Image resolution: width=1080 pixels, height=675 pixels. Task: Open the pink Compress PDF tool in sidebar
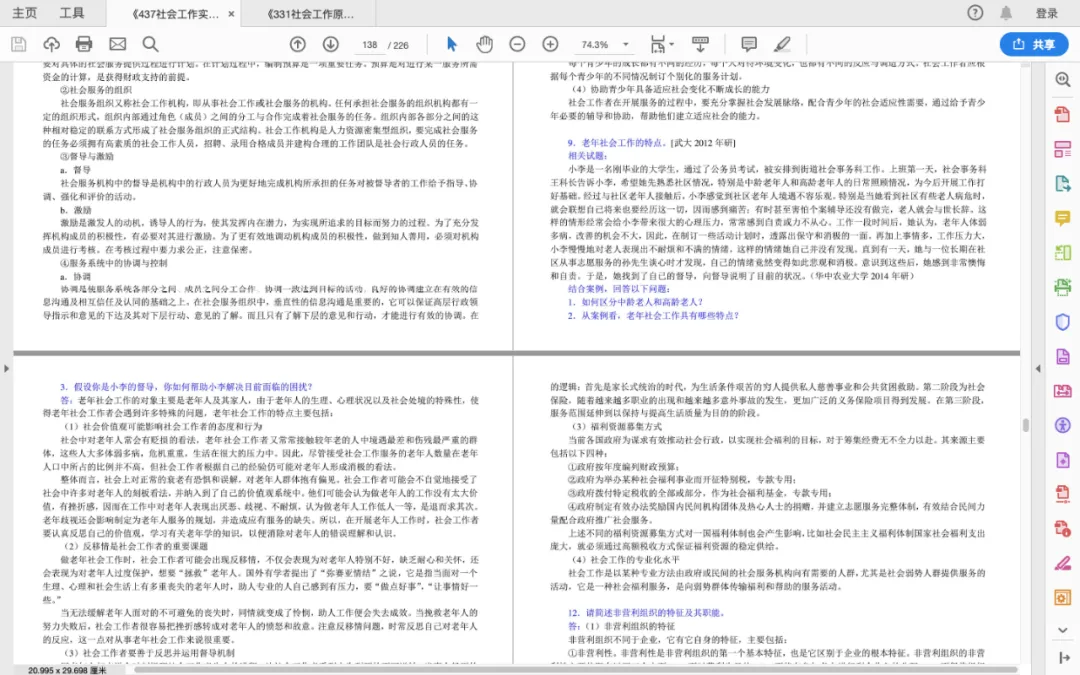point(1063,391)
